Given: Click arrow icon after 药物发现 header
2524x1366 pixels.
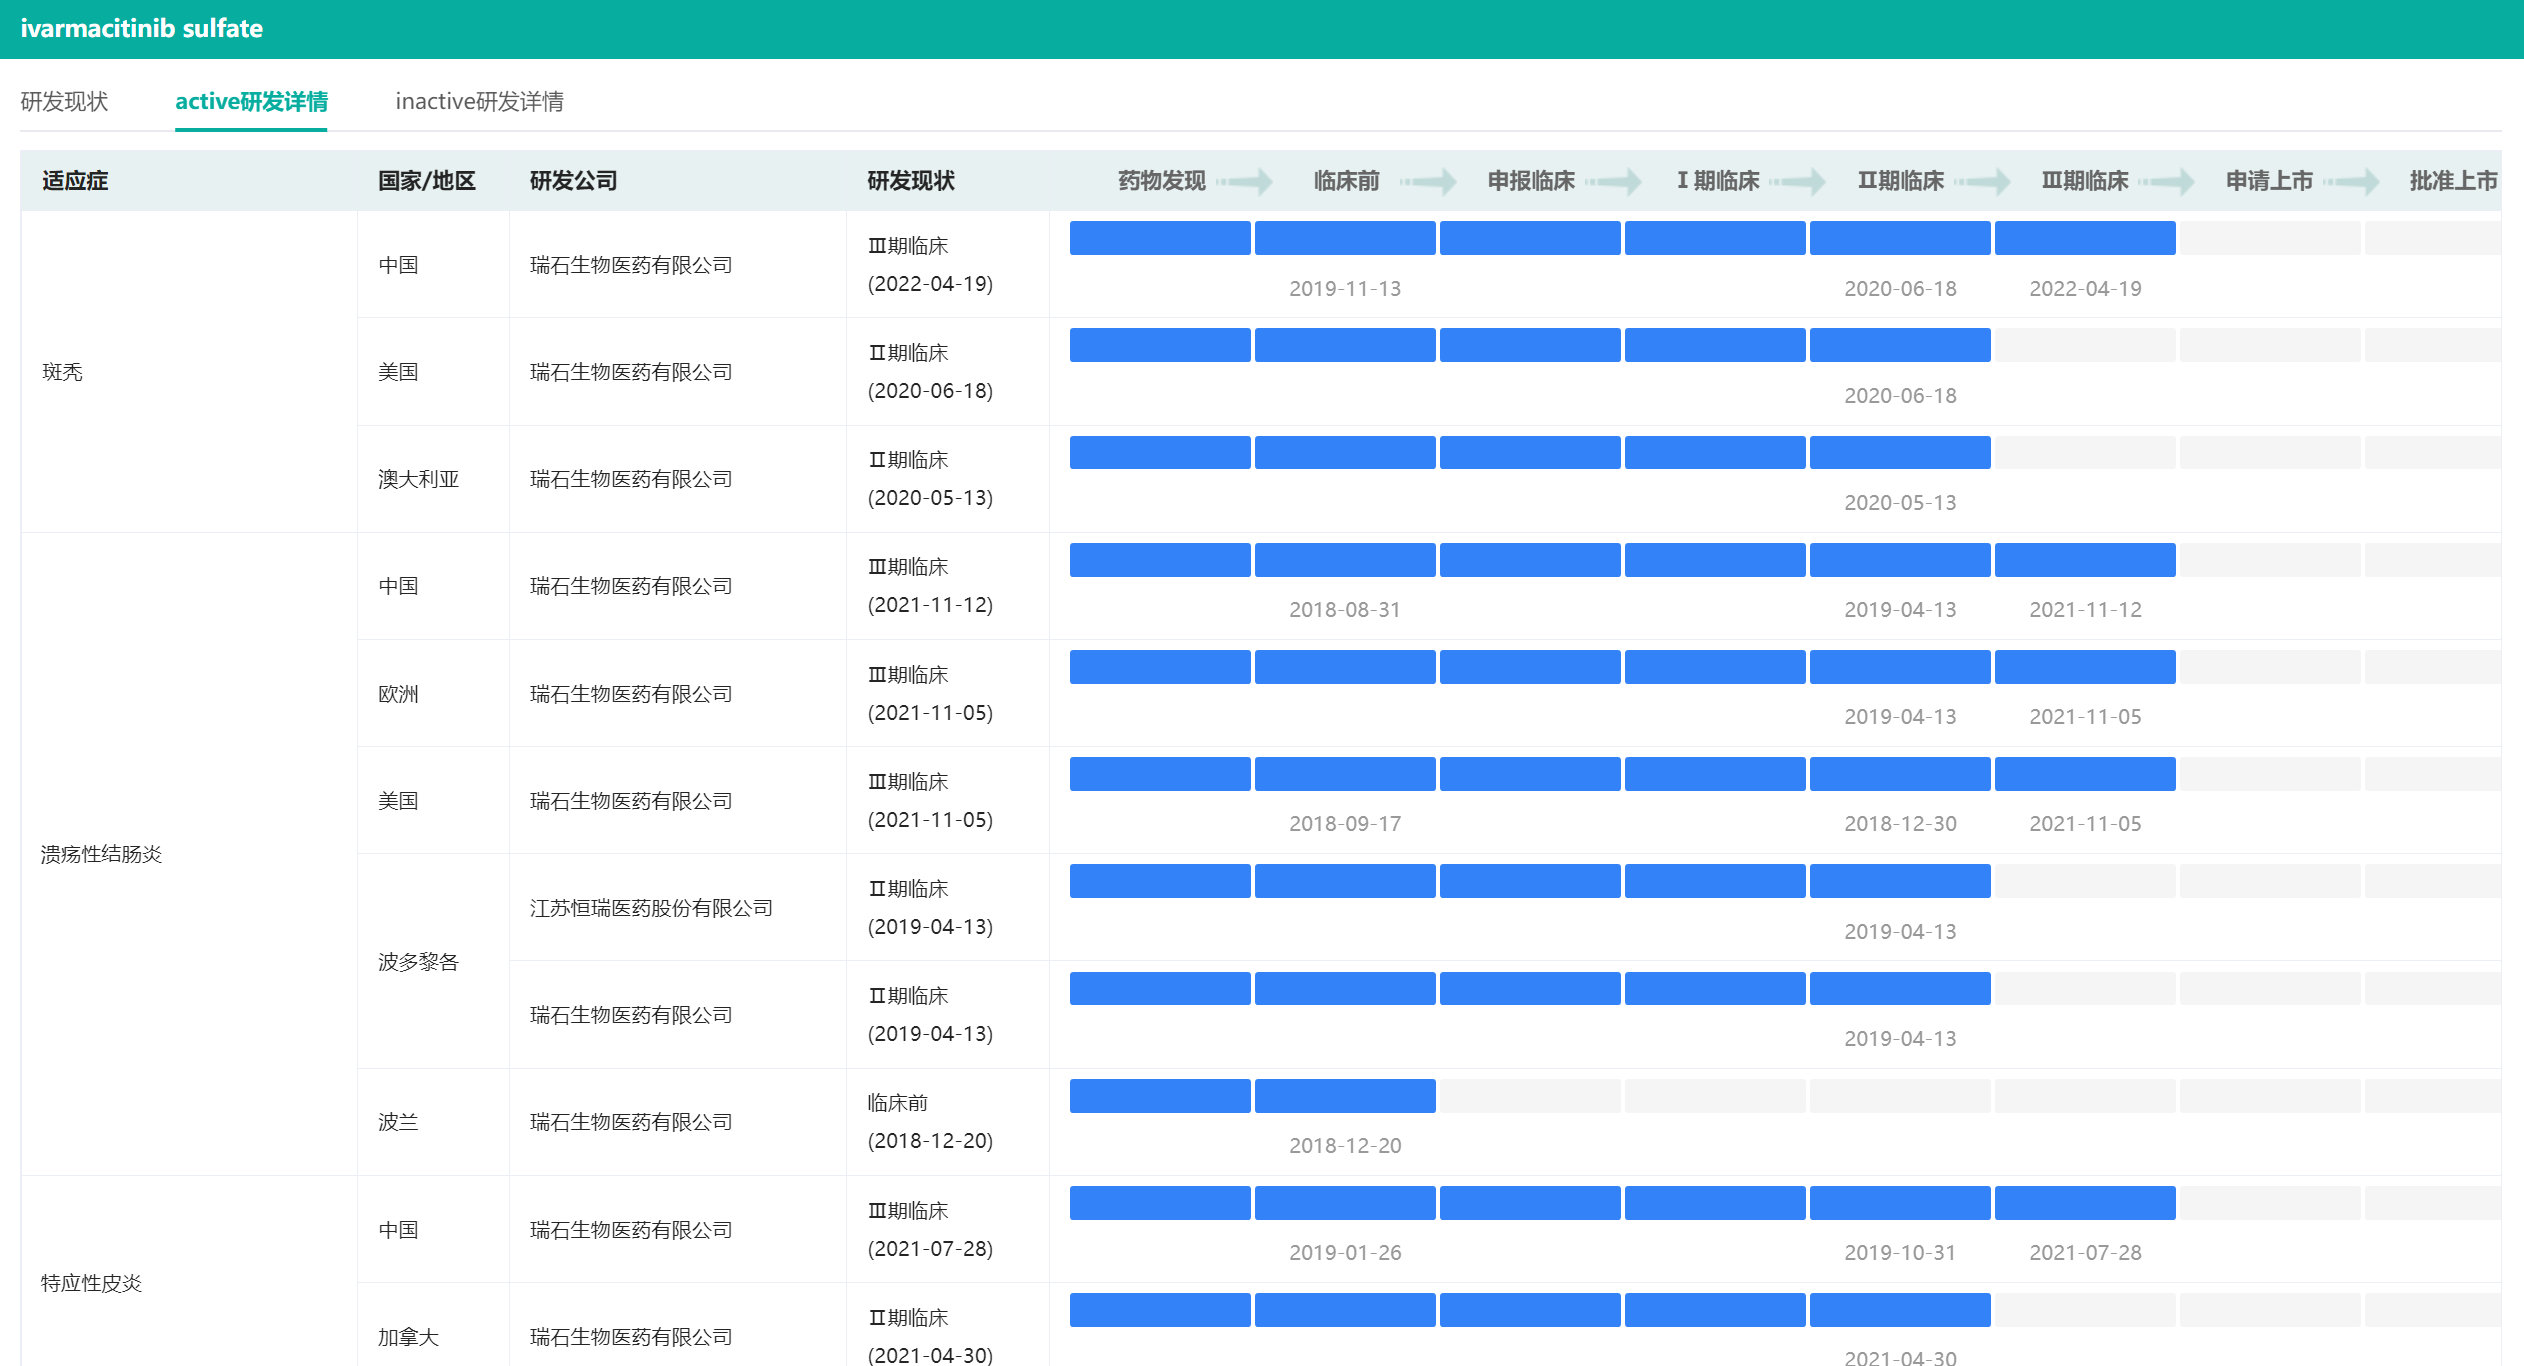Looking at the screenshot, I should [1246, 181].
